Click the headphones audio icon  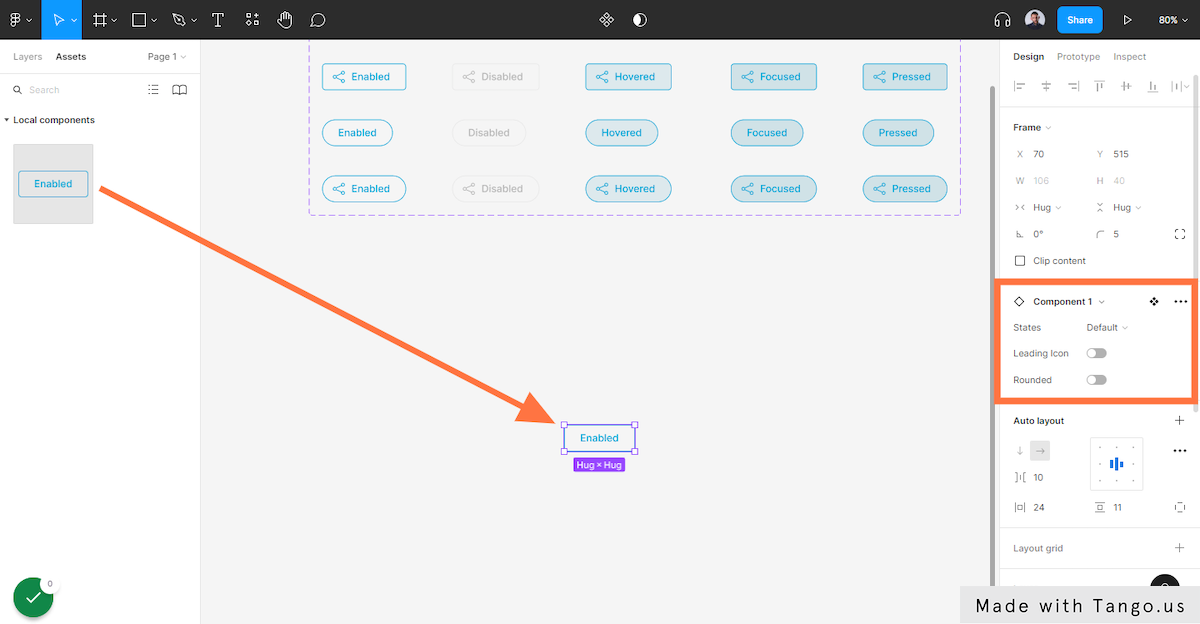click(x=1002, y=20)
